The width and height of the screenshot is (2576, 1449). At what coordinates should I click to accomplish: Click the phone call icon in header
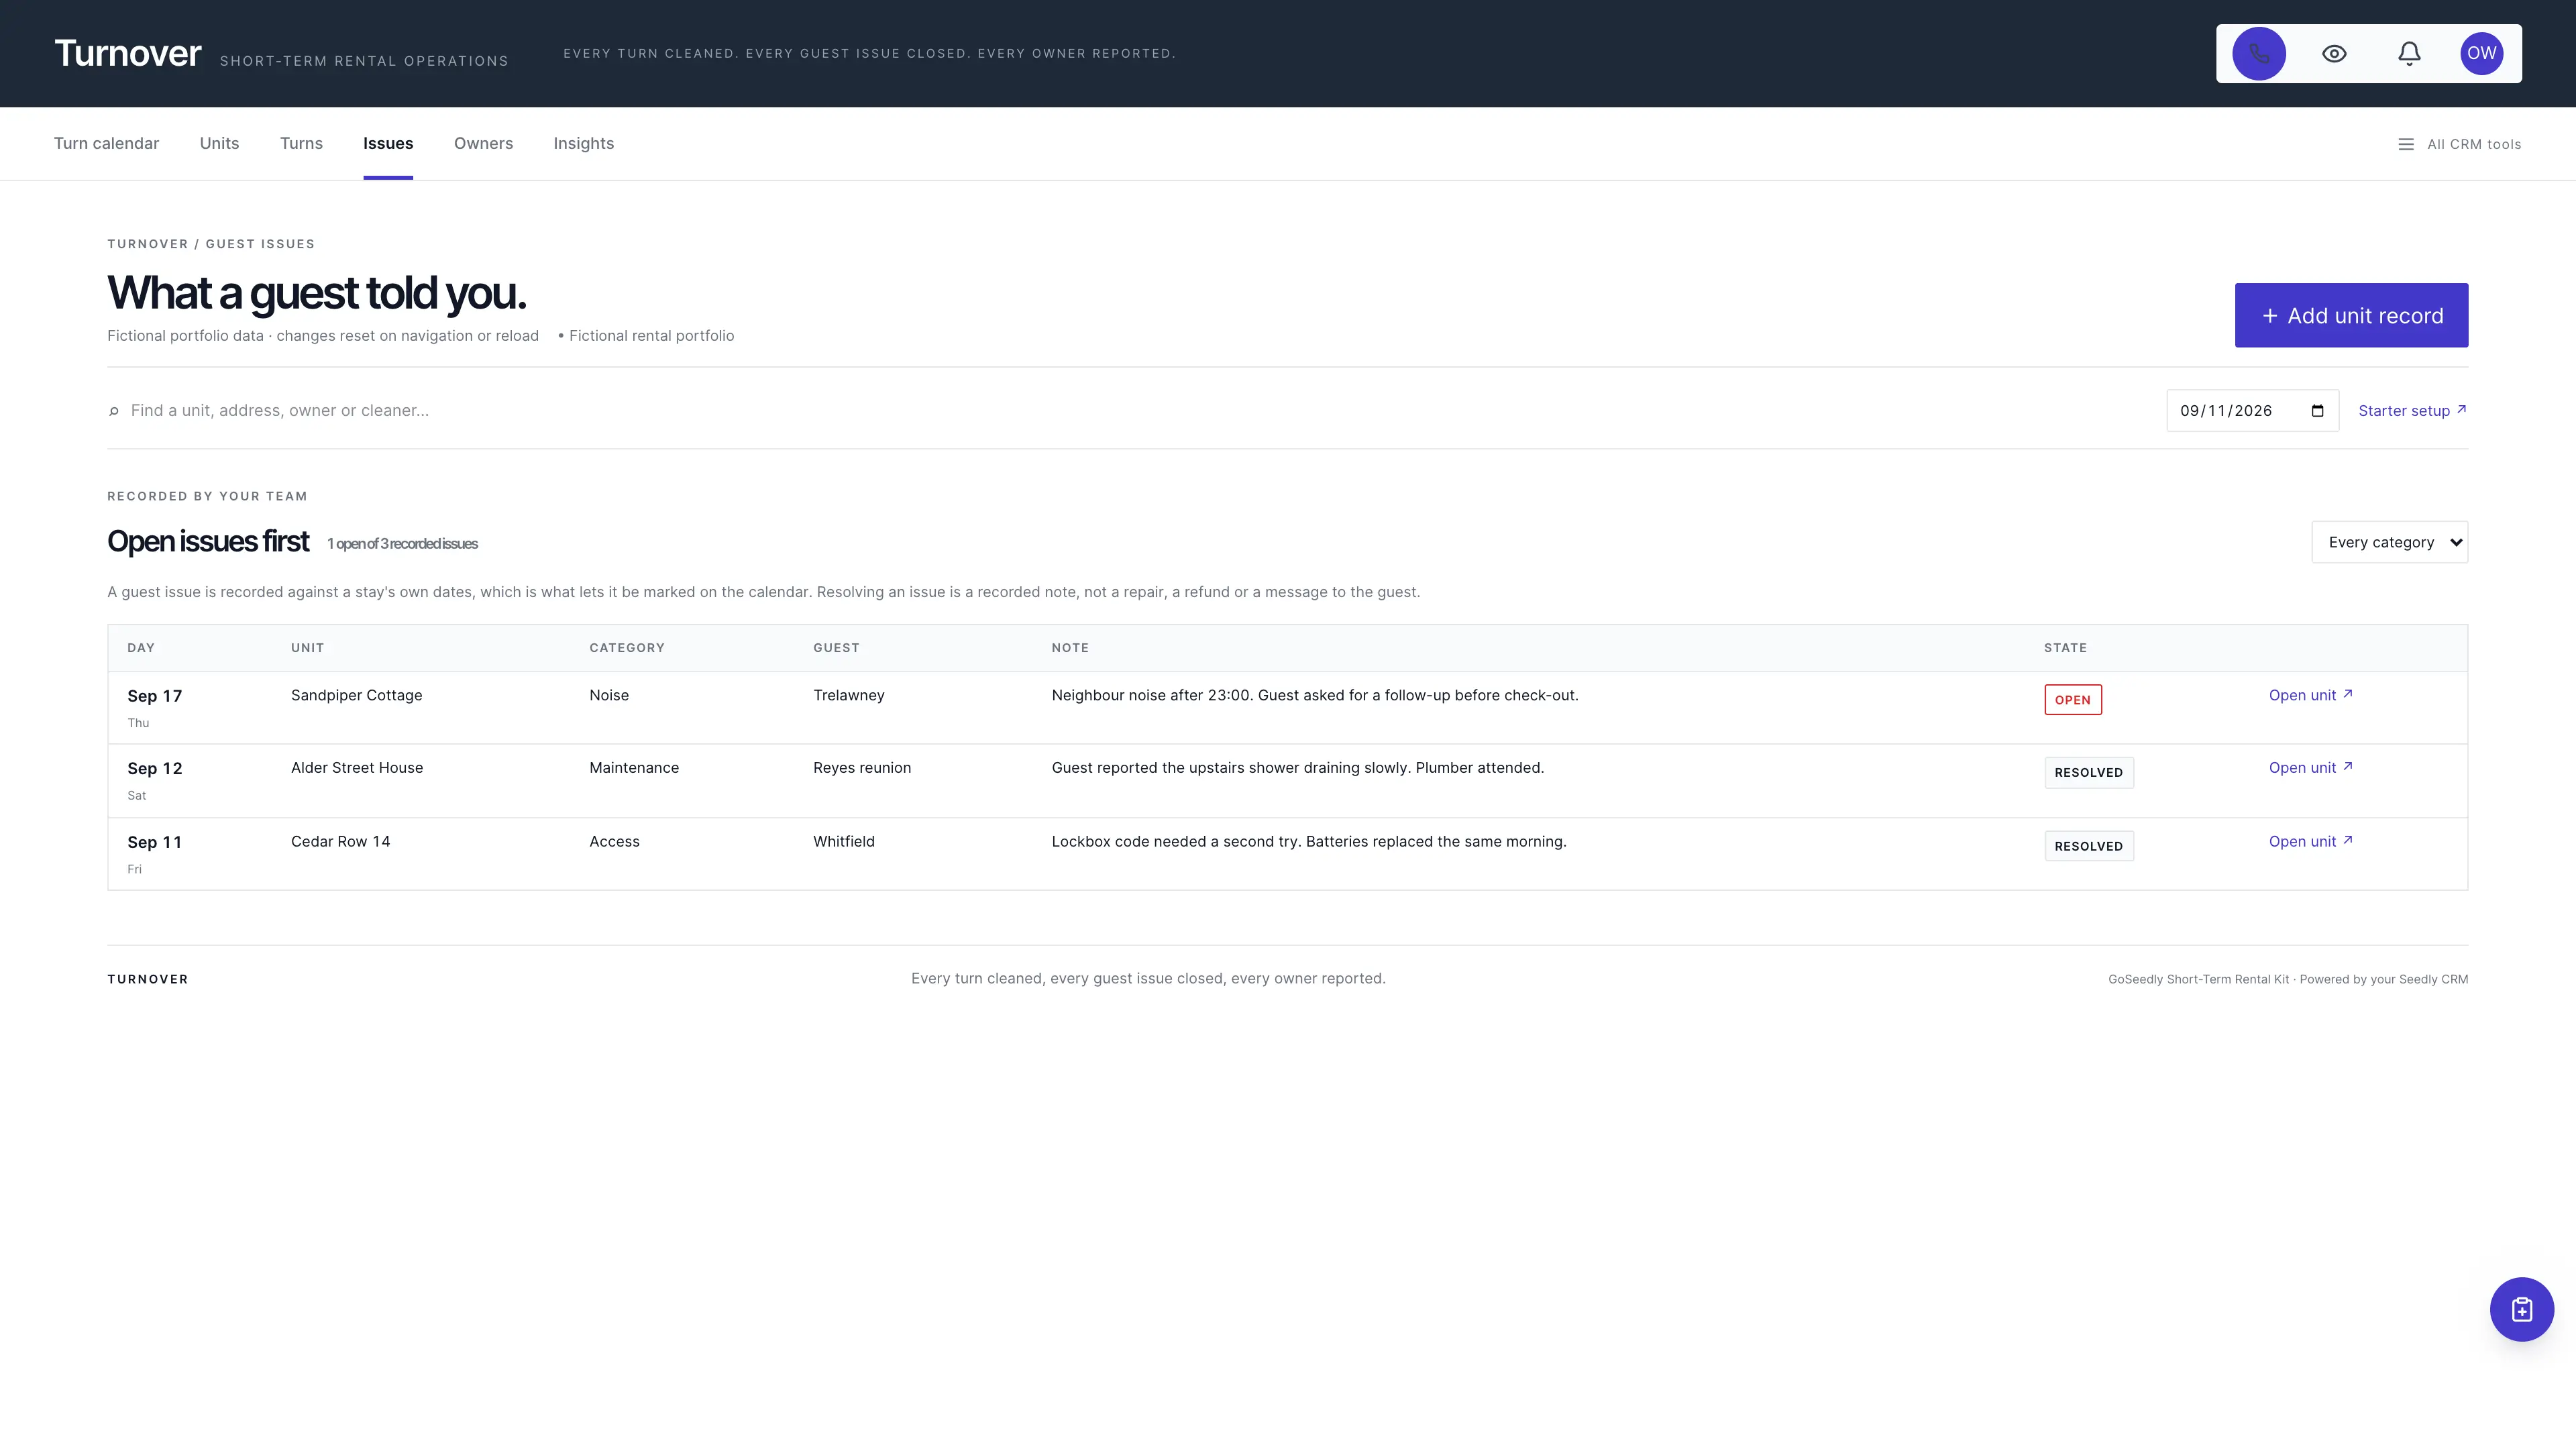click(x=2259, y=54)
